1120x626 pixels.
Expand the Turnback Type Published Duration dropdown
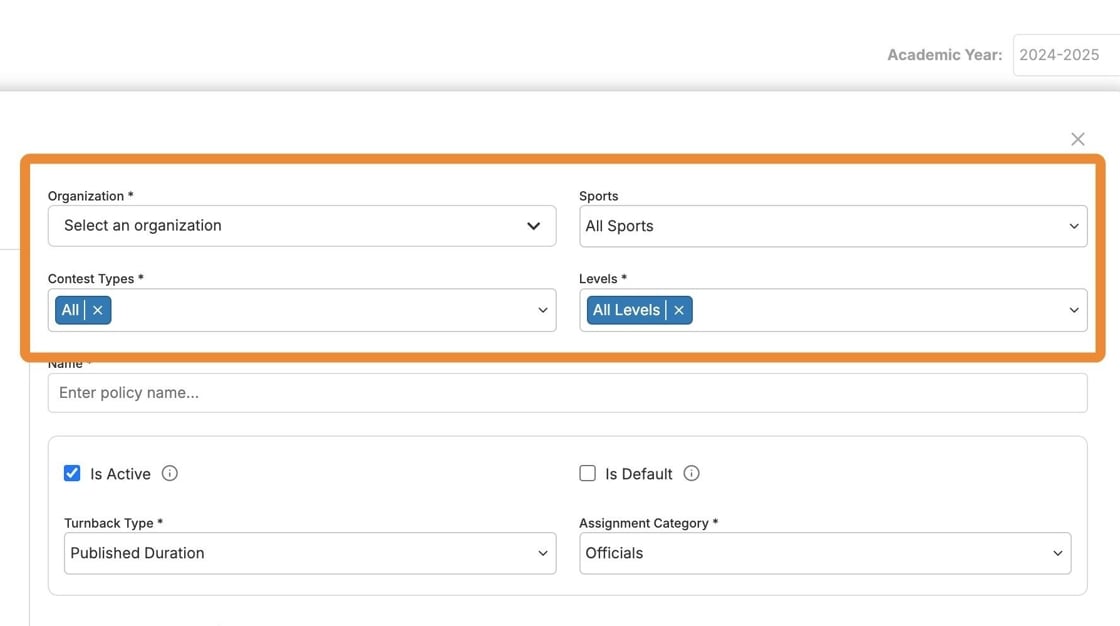point(309,553)
